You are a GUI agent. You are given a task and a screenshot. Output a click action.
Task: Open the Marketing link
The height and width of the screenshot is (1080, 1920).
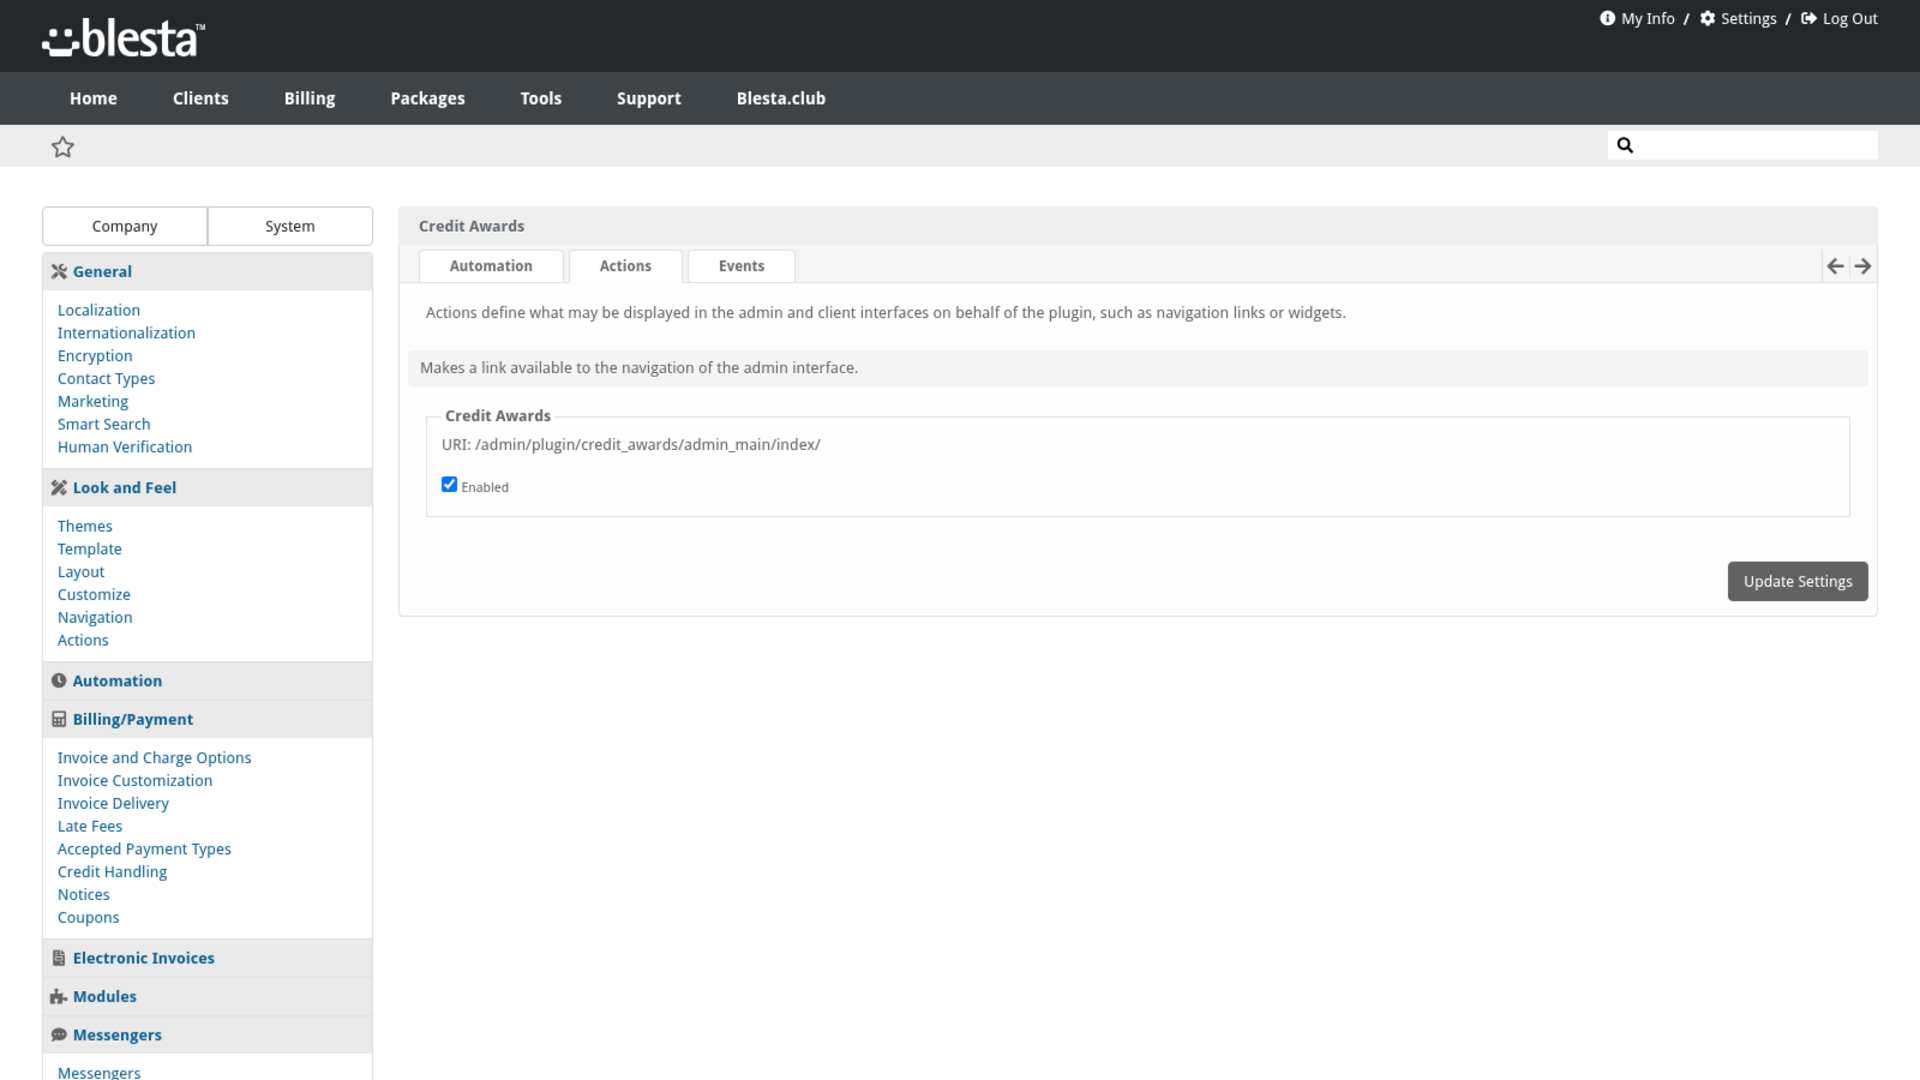(93, 401)
